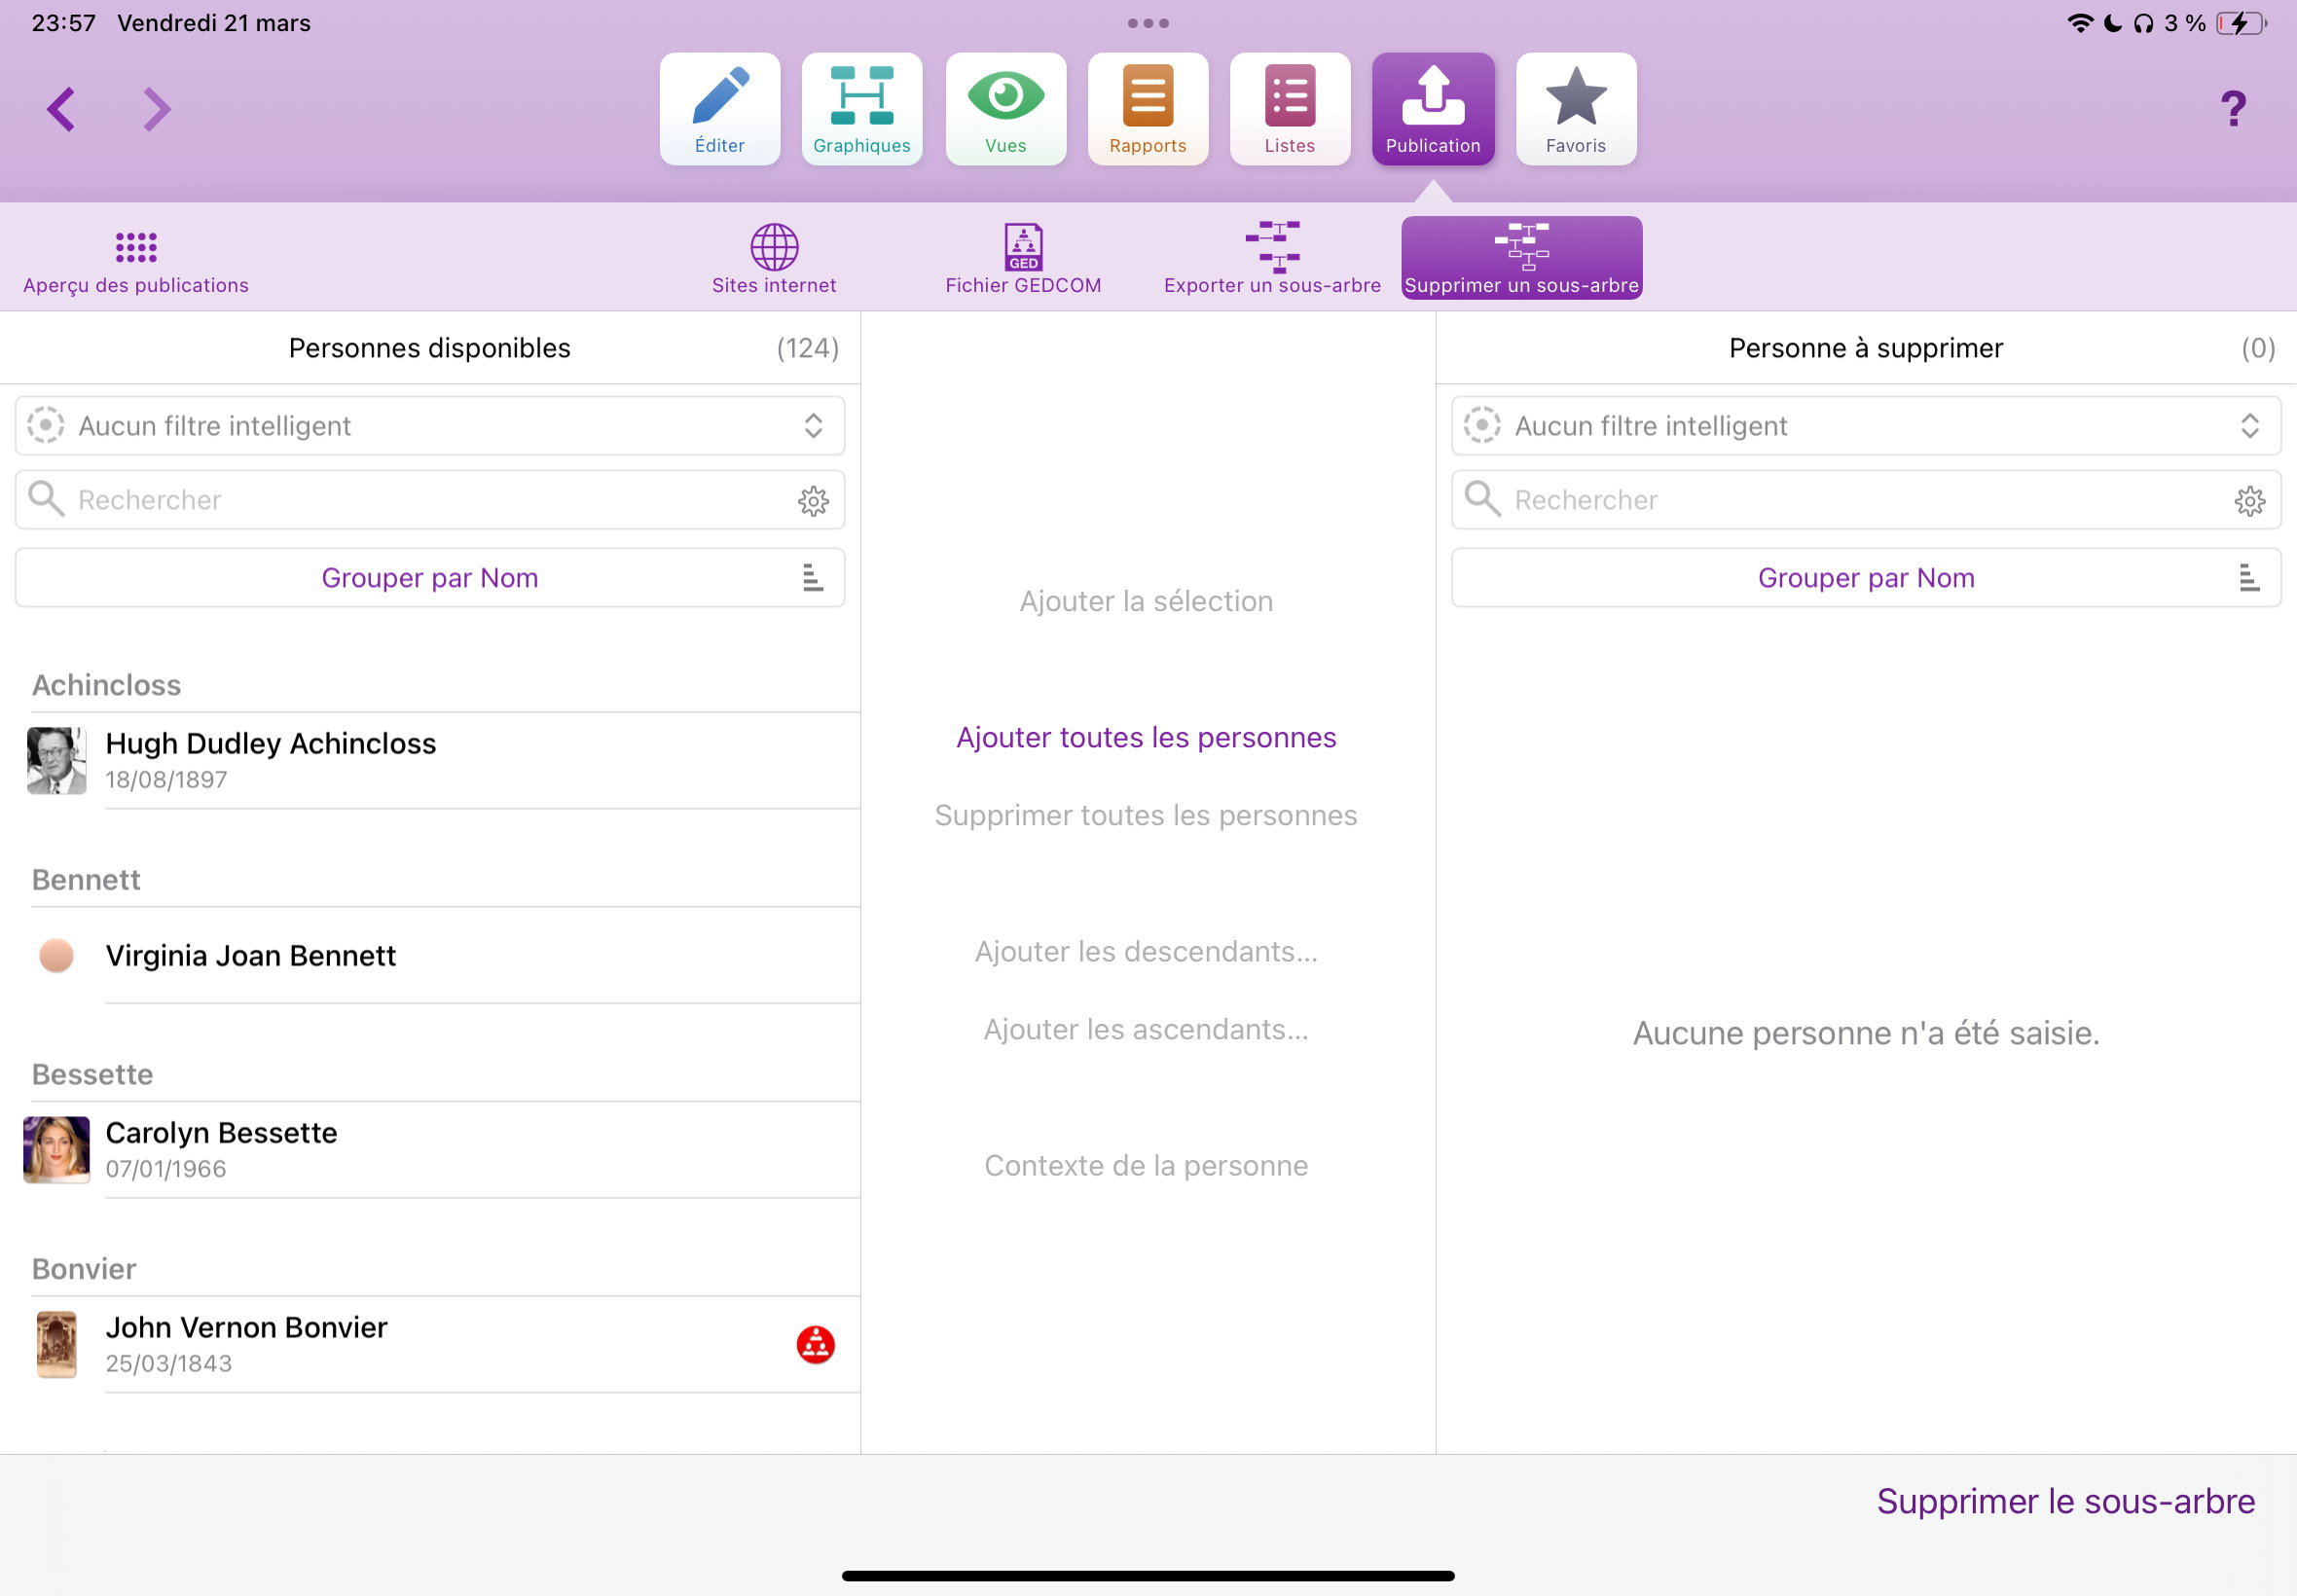
Task: Open Sites internet publication
Action: (x=773, y=258)
